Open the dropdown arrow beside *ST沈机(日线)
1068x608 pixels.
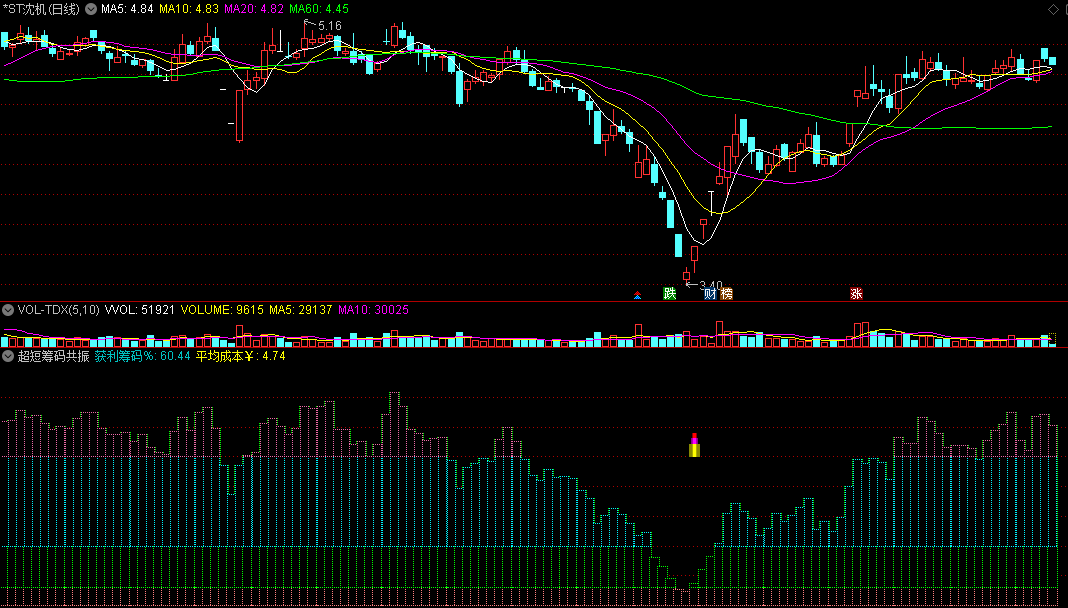click(91, 10)
